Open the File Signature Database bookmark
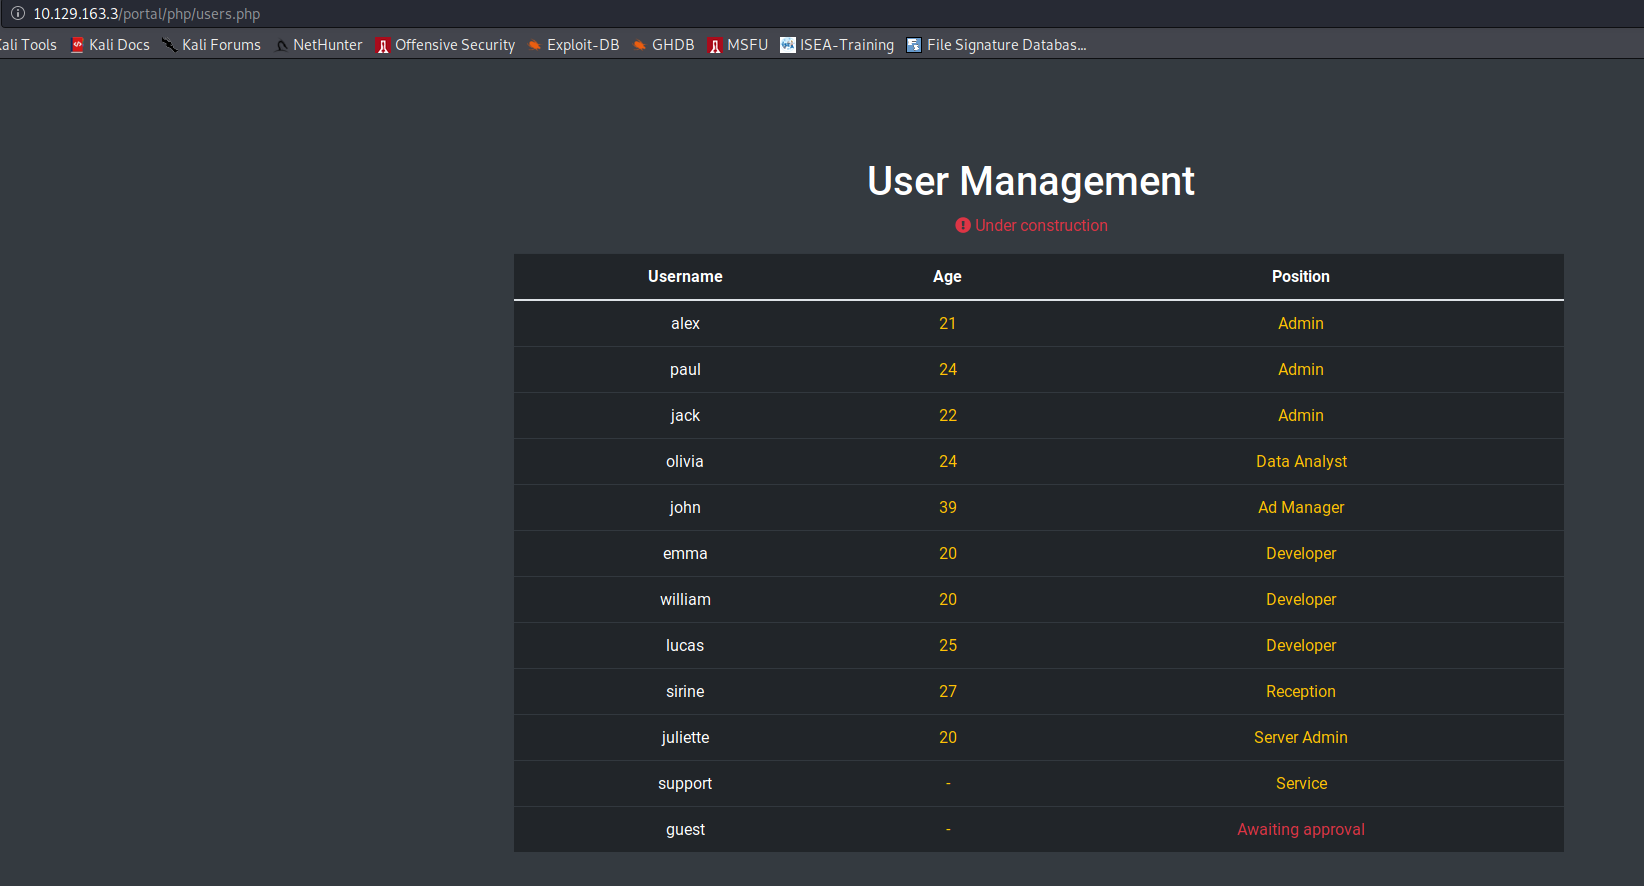The height and width of the screenshot is (886, 1644). (x=996, y=45)
